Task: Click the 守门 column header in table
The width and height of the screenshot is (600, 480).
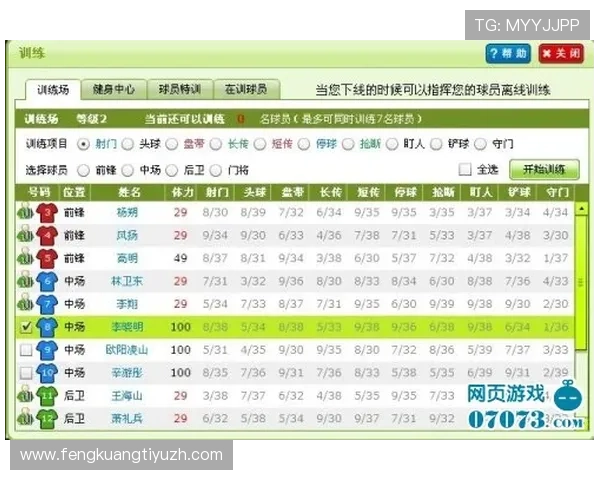Action: tap(557, 192)
